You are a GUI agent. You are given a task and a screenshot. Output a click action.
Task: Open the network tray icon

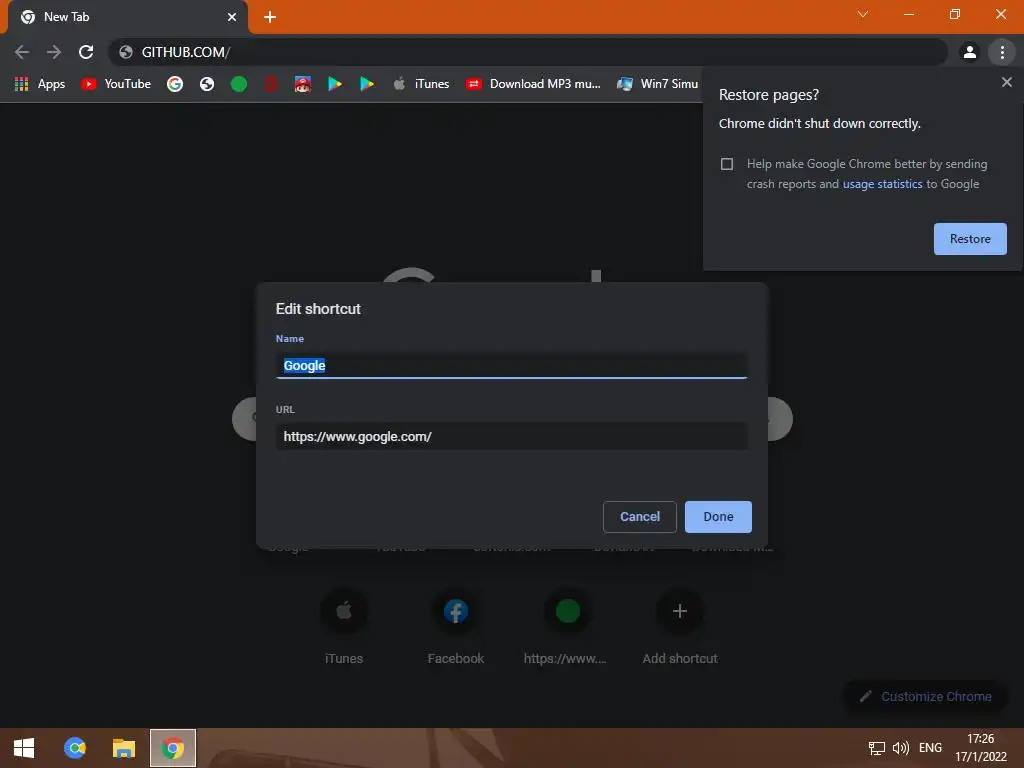coord(876,748)
